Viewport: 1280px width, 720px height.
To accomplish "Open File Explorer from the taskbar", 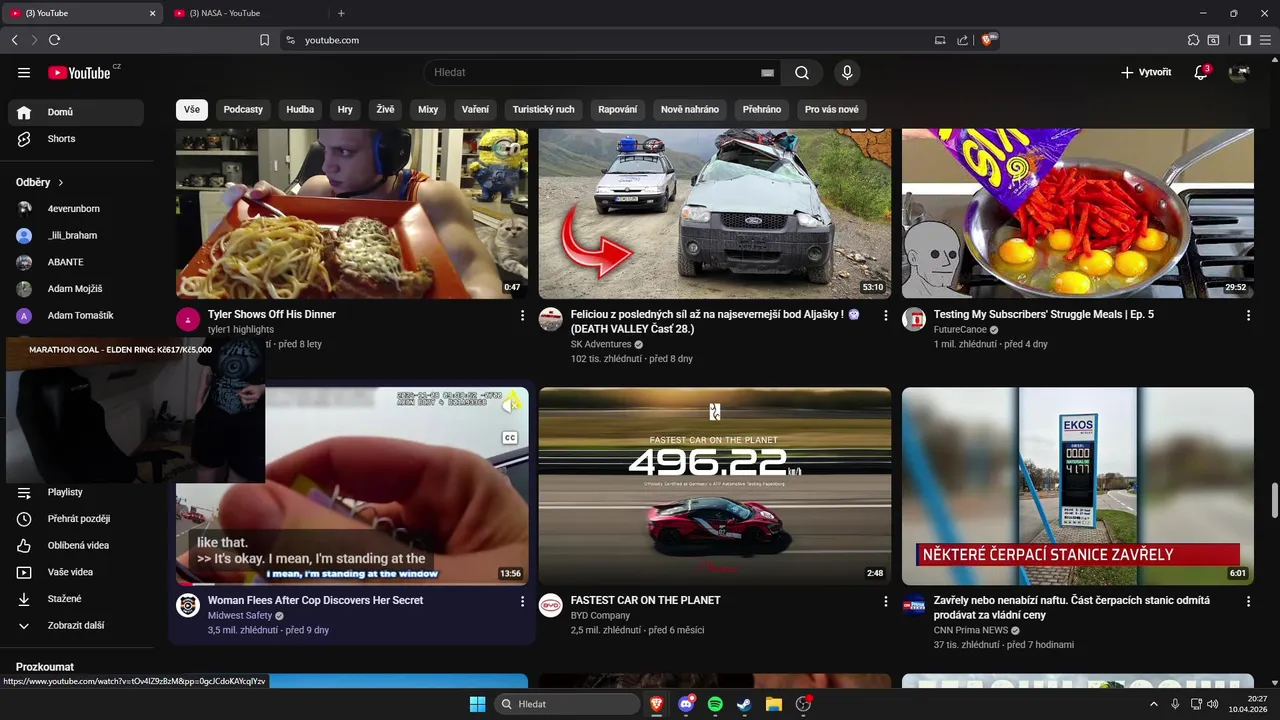I will (773, 704).
